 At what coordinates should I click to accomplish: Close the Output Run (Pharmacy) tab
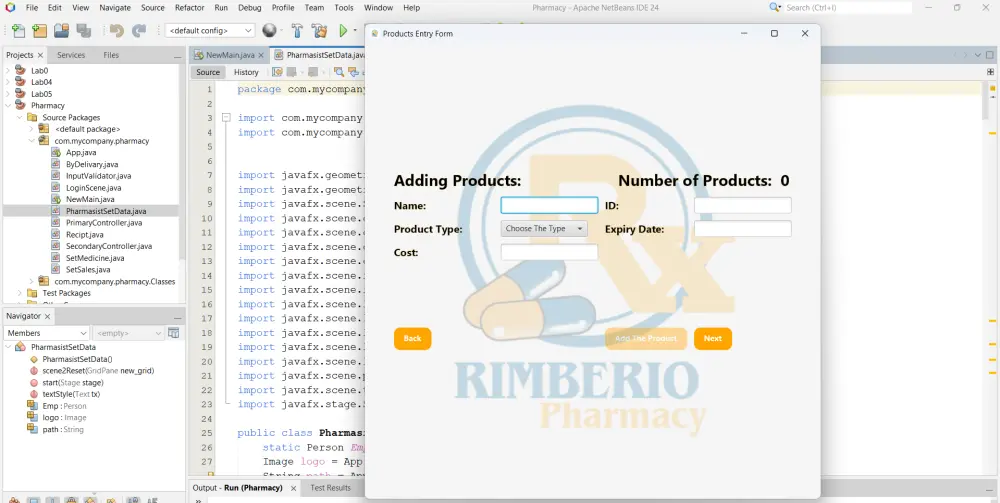293,488
